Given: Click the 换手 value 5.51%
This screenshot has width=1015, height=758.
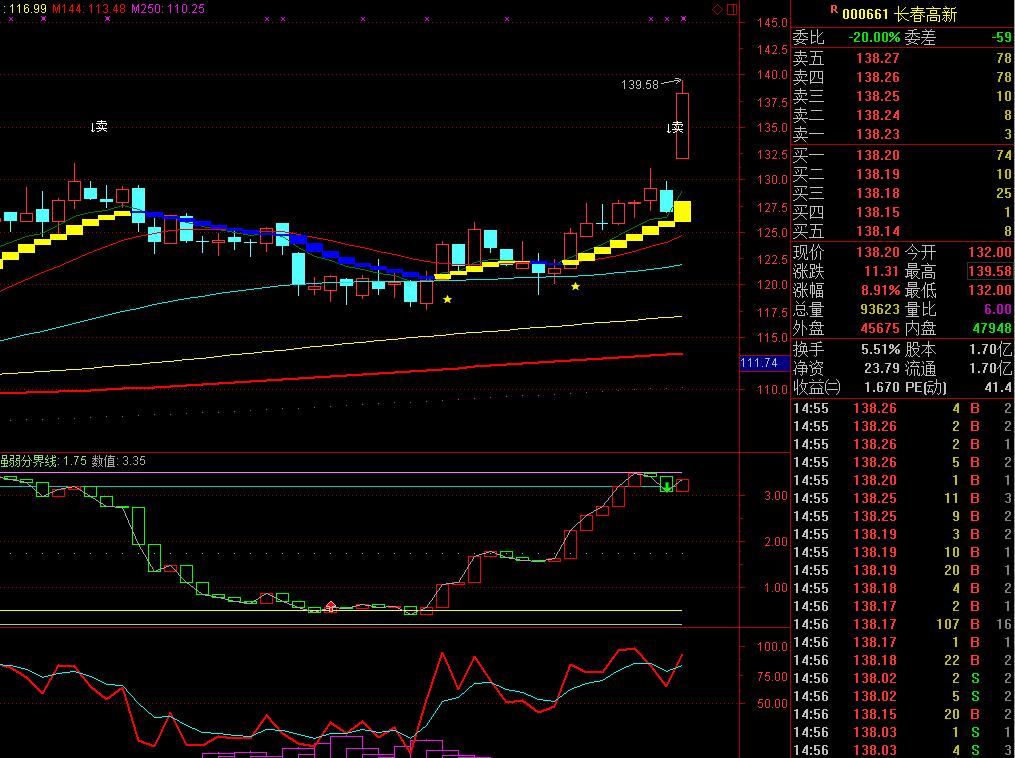Looking at the screenshot, I should [880, 350].
